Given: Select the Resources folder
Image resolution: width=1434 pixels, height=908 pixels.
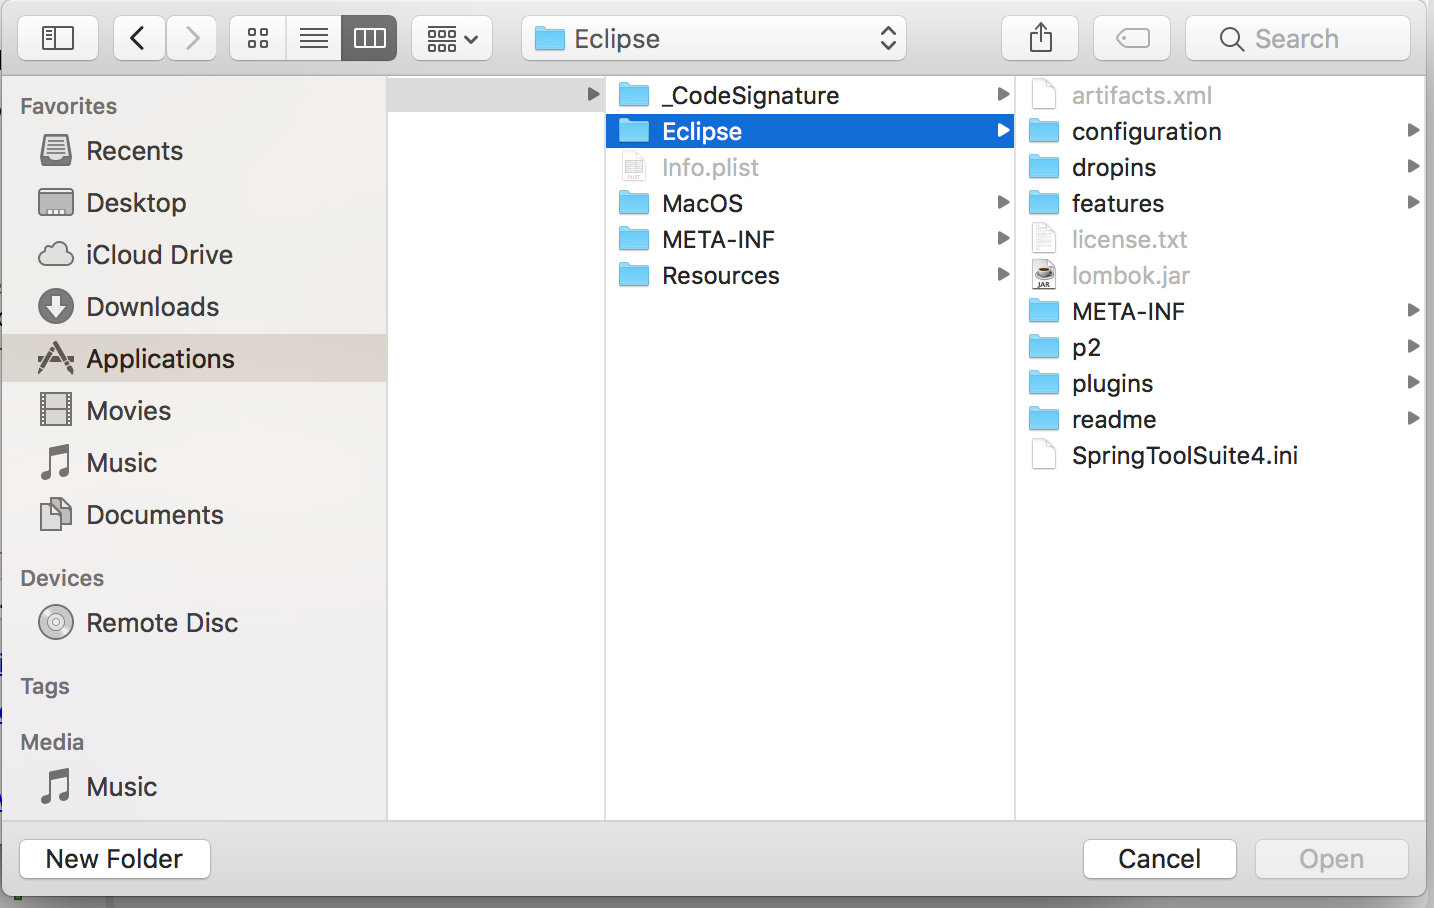Looking at the screenshot, I should tap(810, 275).
